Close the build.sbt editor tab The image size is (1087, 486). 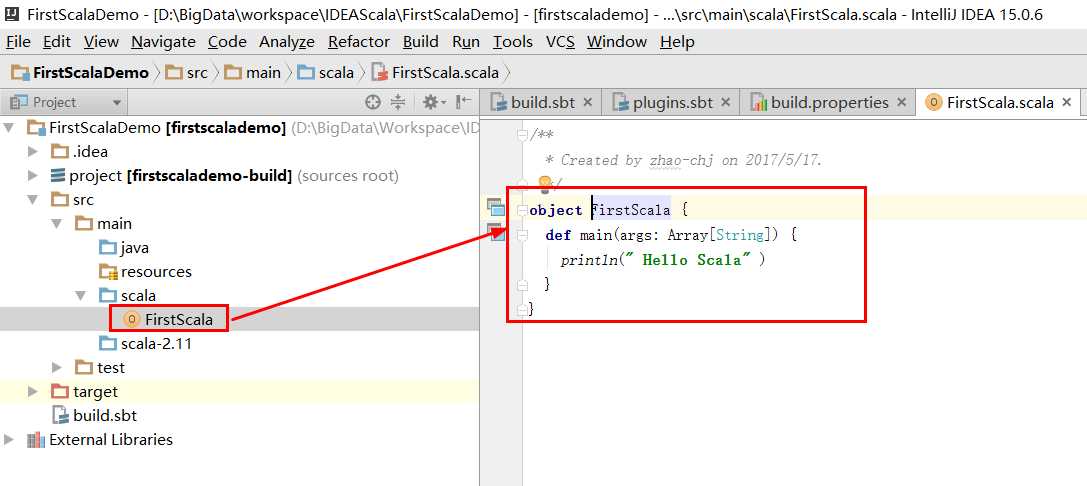pyautogui.click(x=588, y=103)
